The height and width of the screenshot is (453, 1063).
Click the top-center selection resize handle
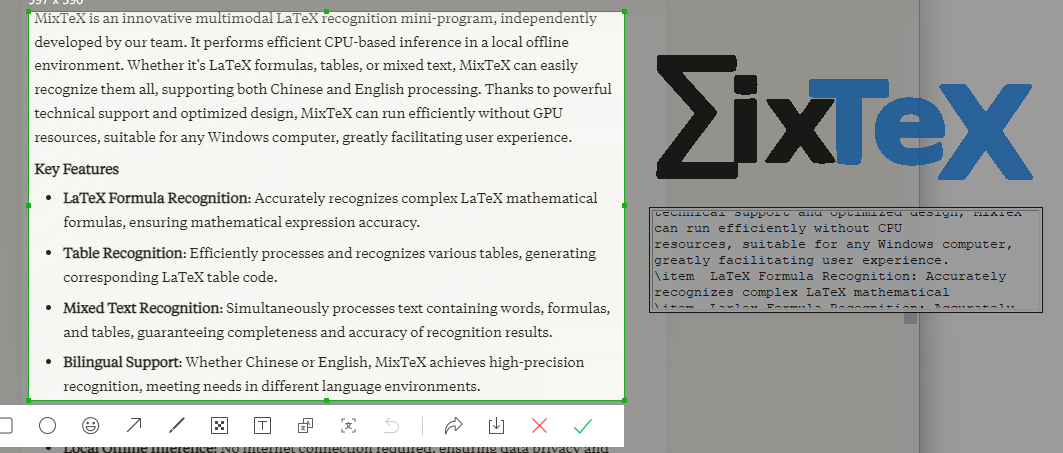pyautogui.click(x=327, y=11)
